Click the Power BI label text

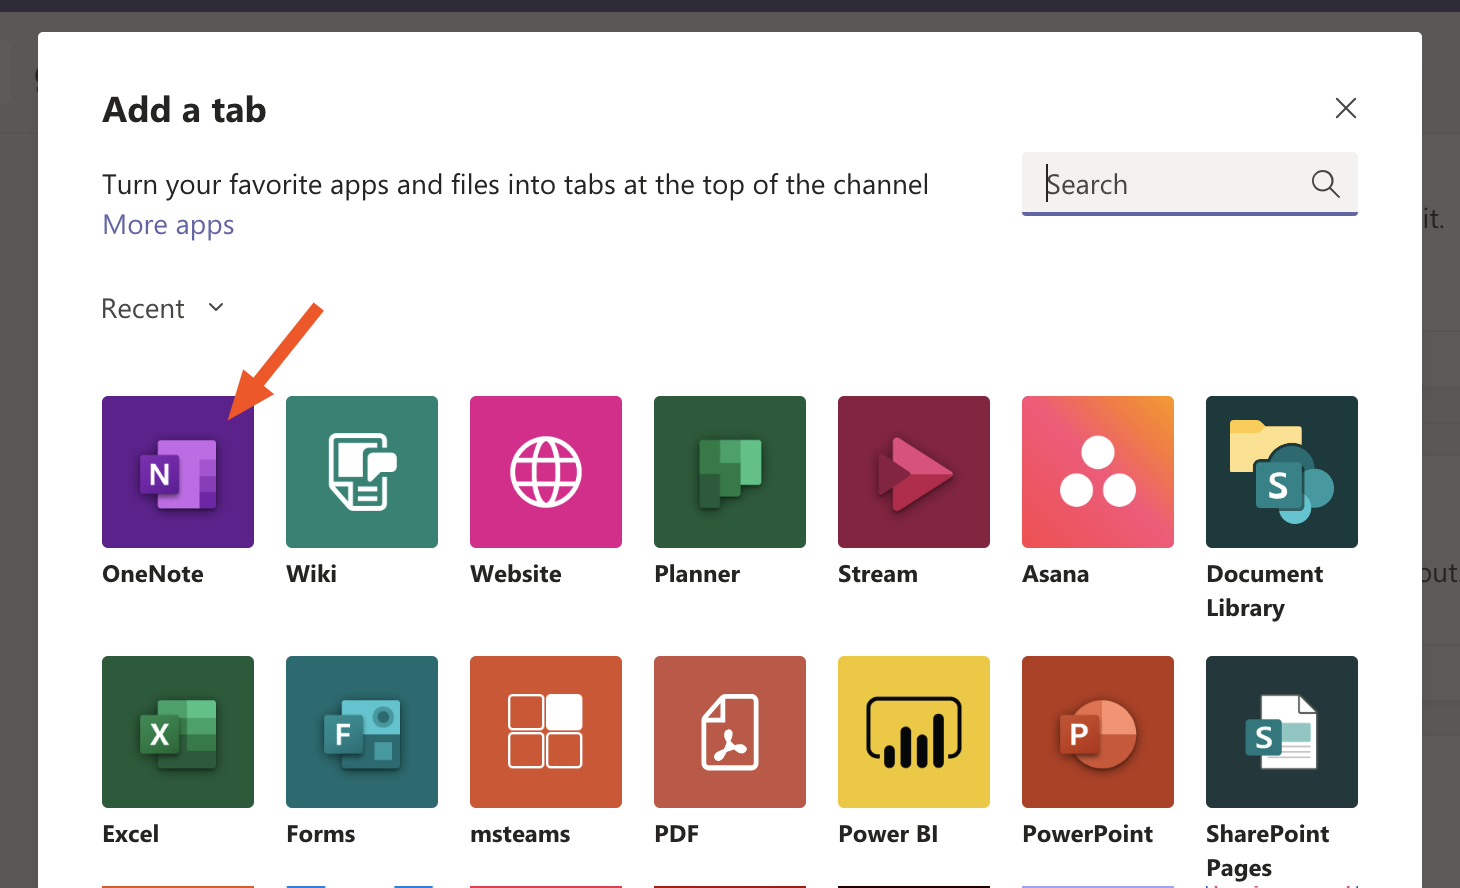[888, 834]
